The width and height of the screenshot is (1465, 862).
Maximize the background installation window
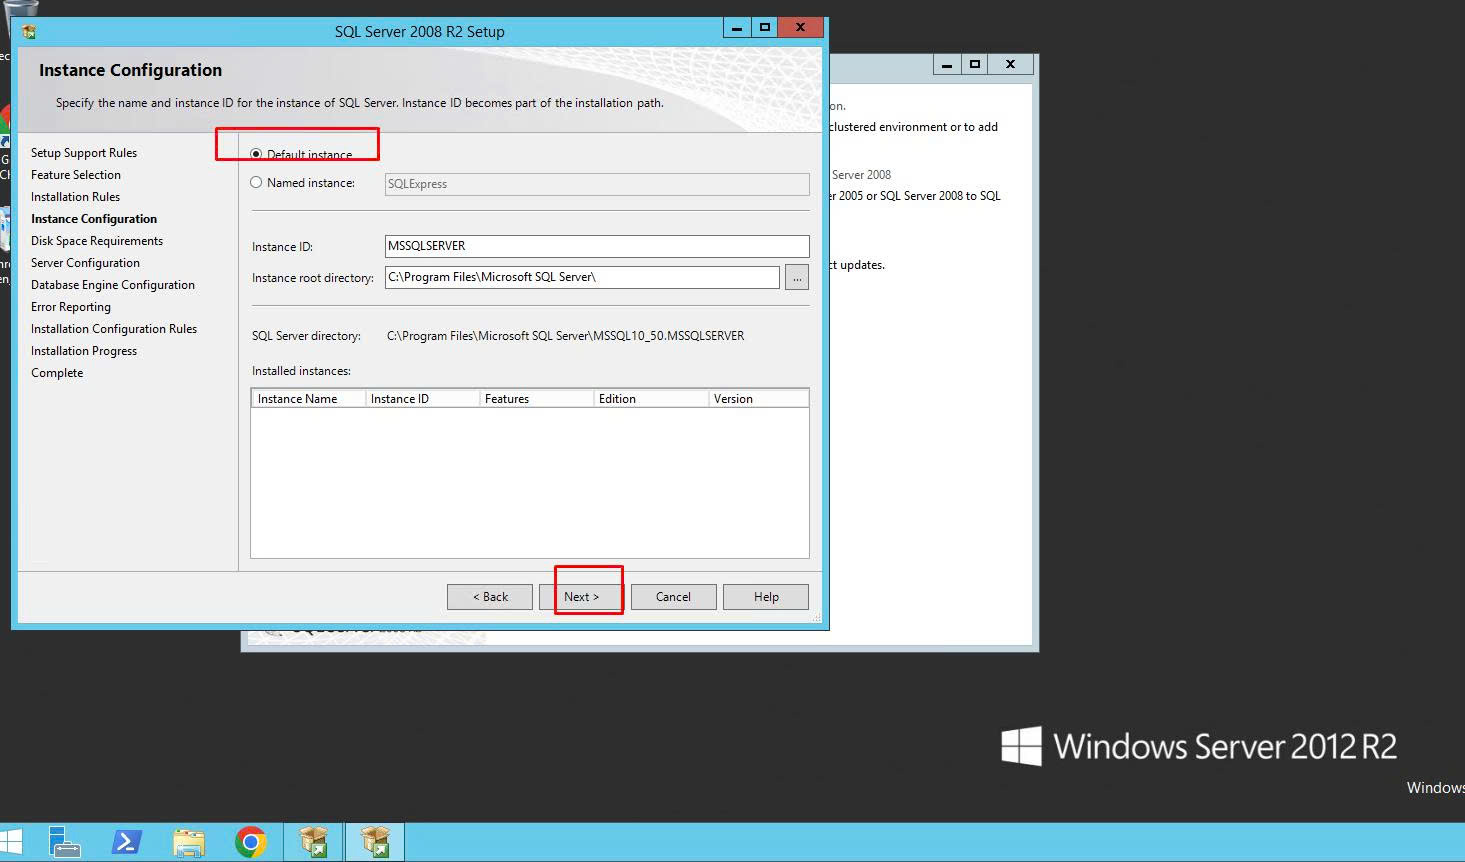tap(974, 64)
